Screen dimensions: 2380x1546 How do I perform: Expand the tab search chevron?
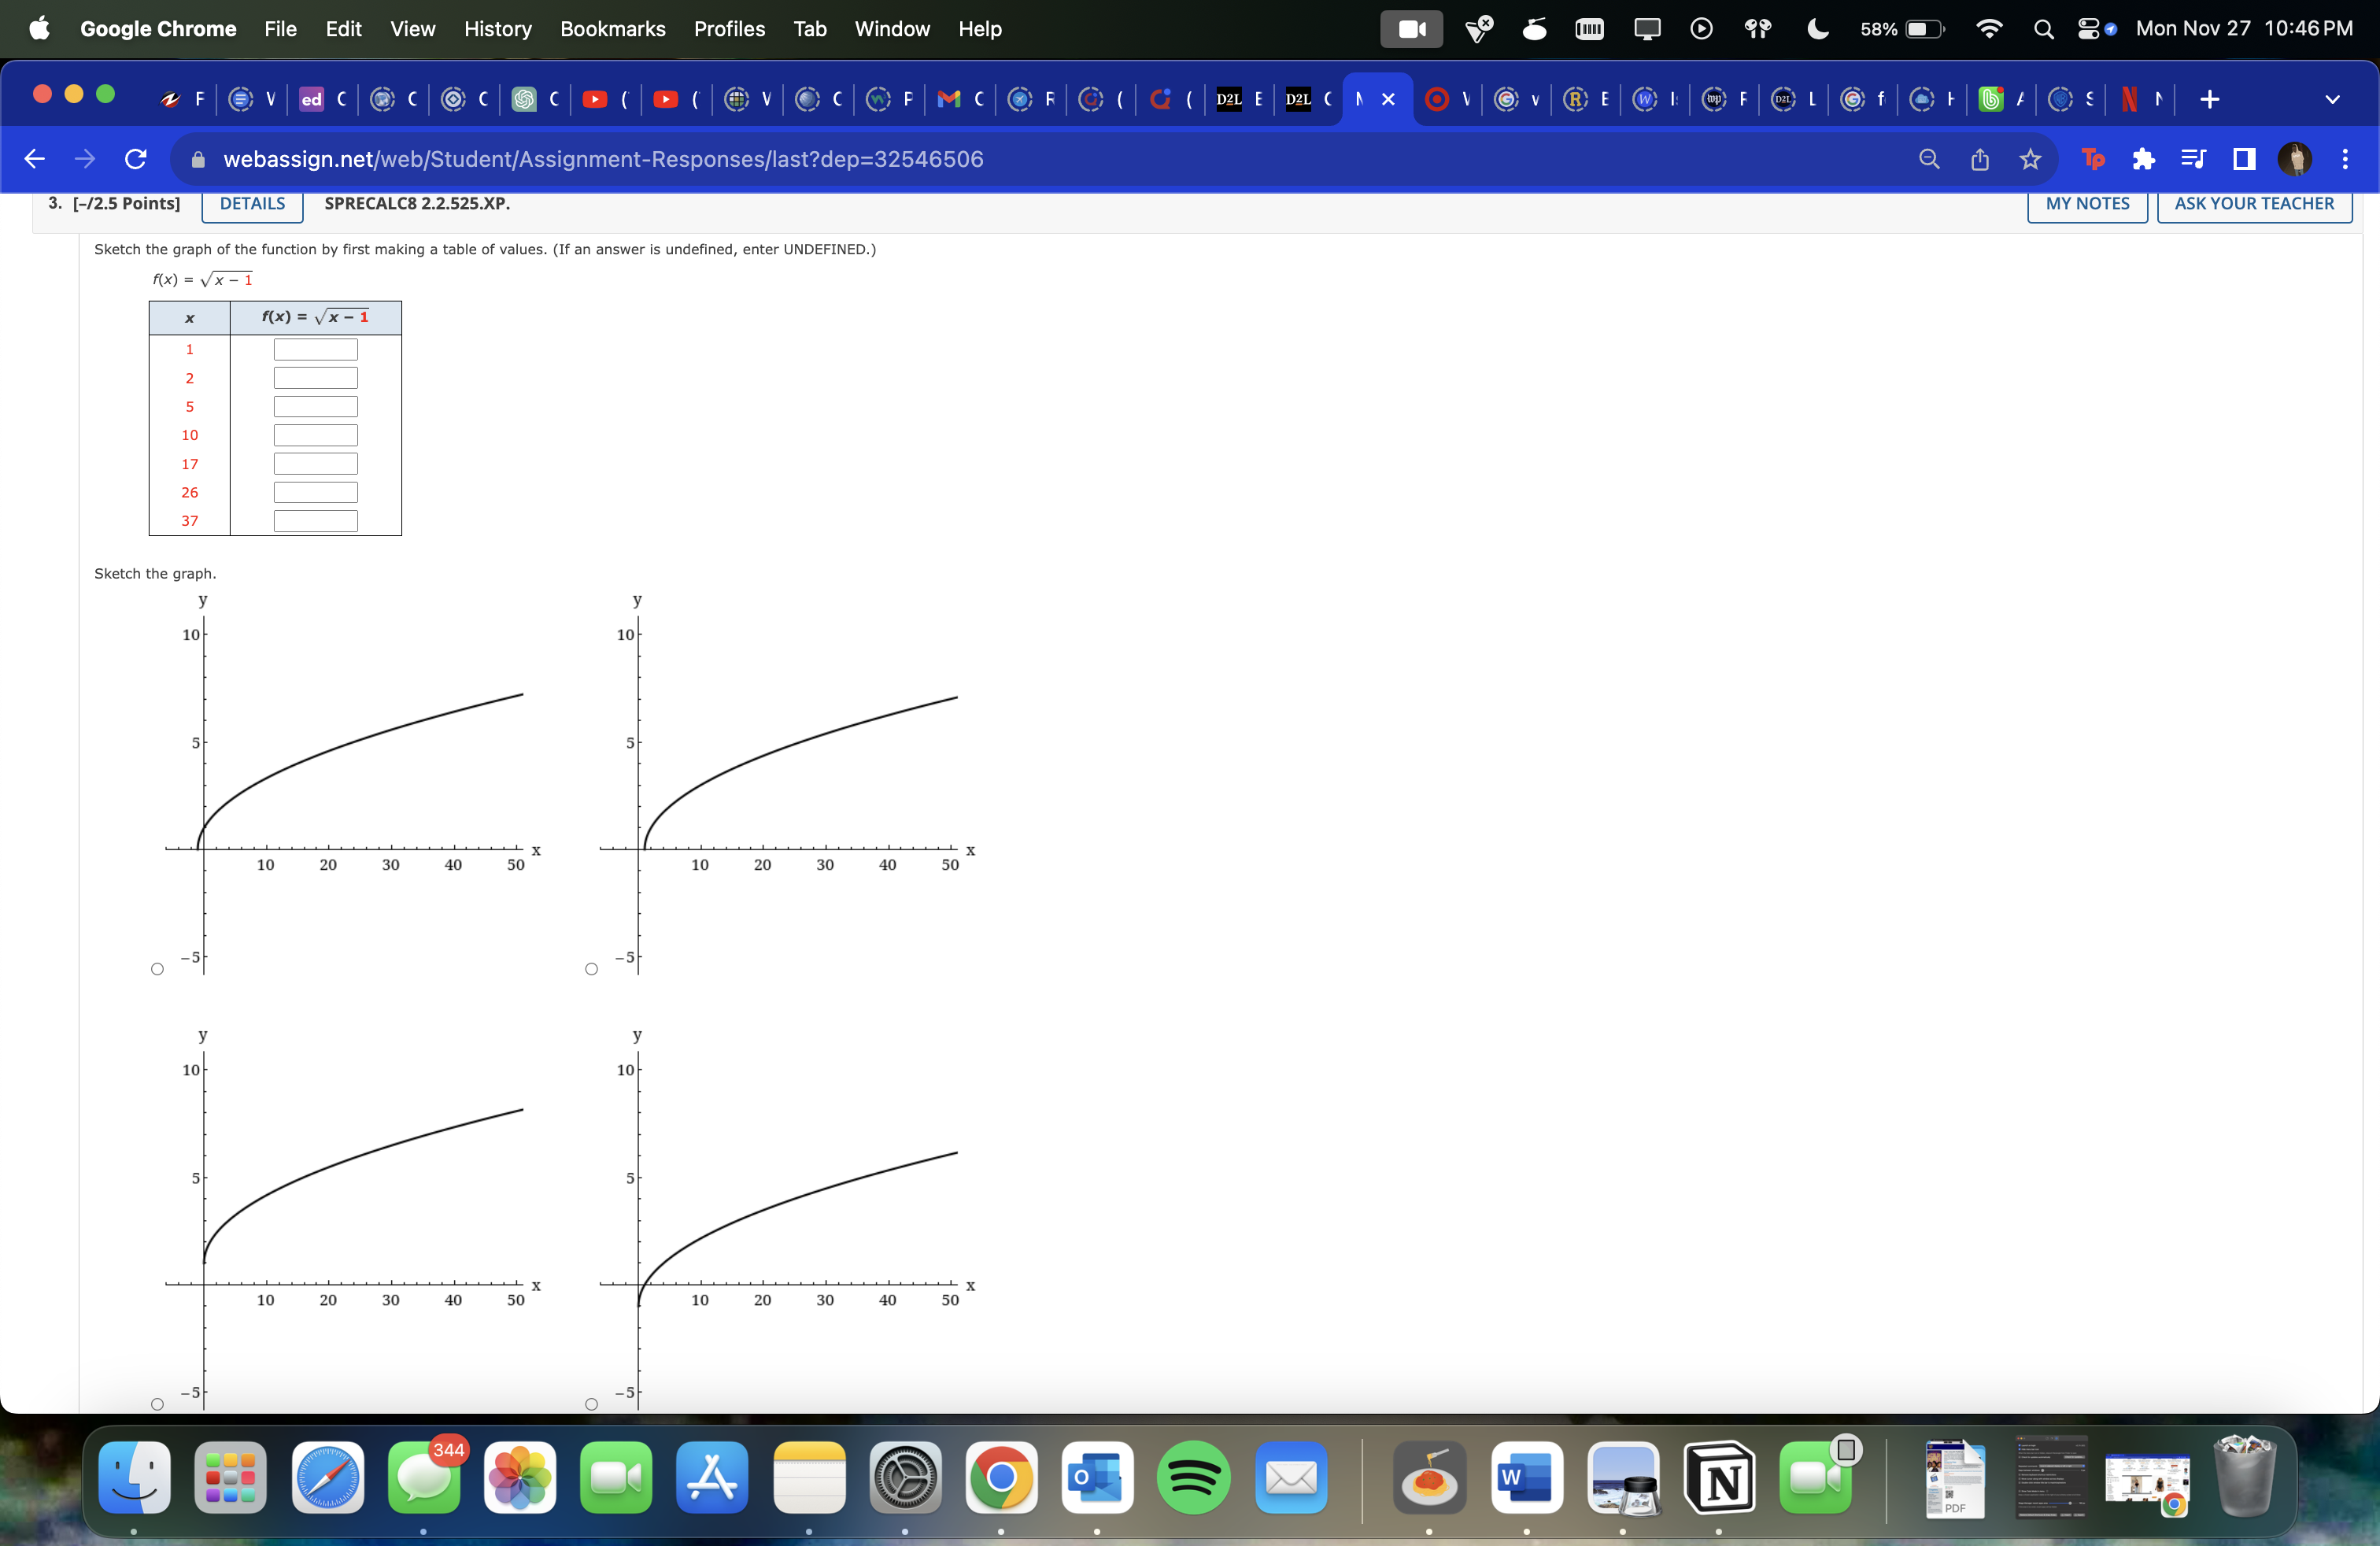(x=2332, y=99)
